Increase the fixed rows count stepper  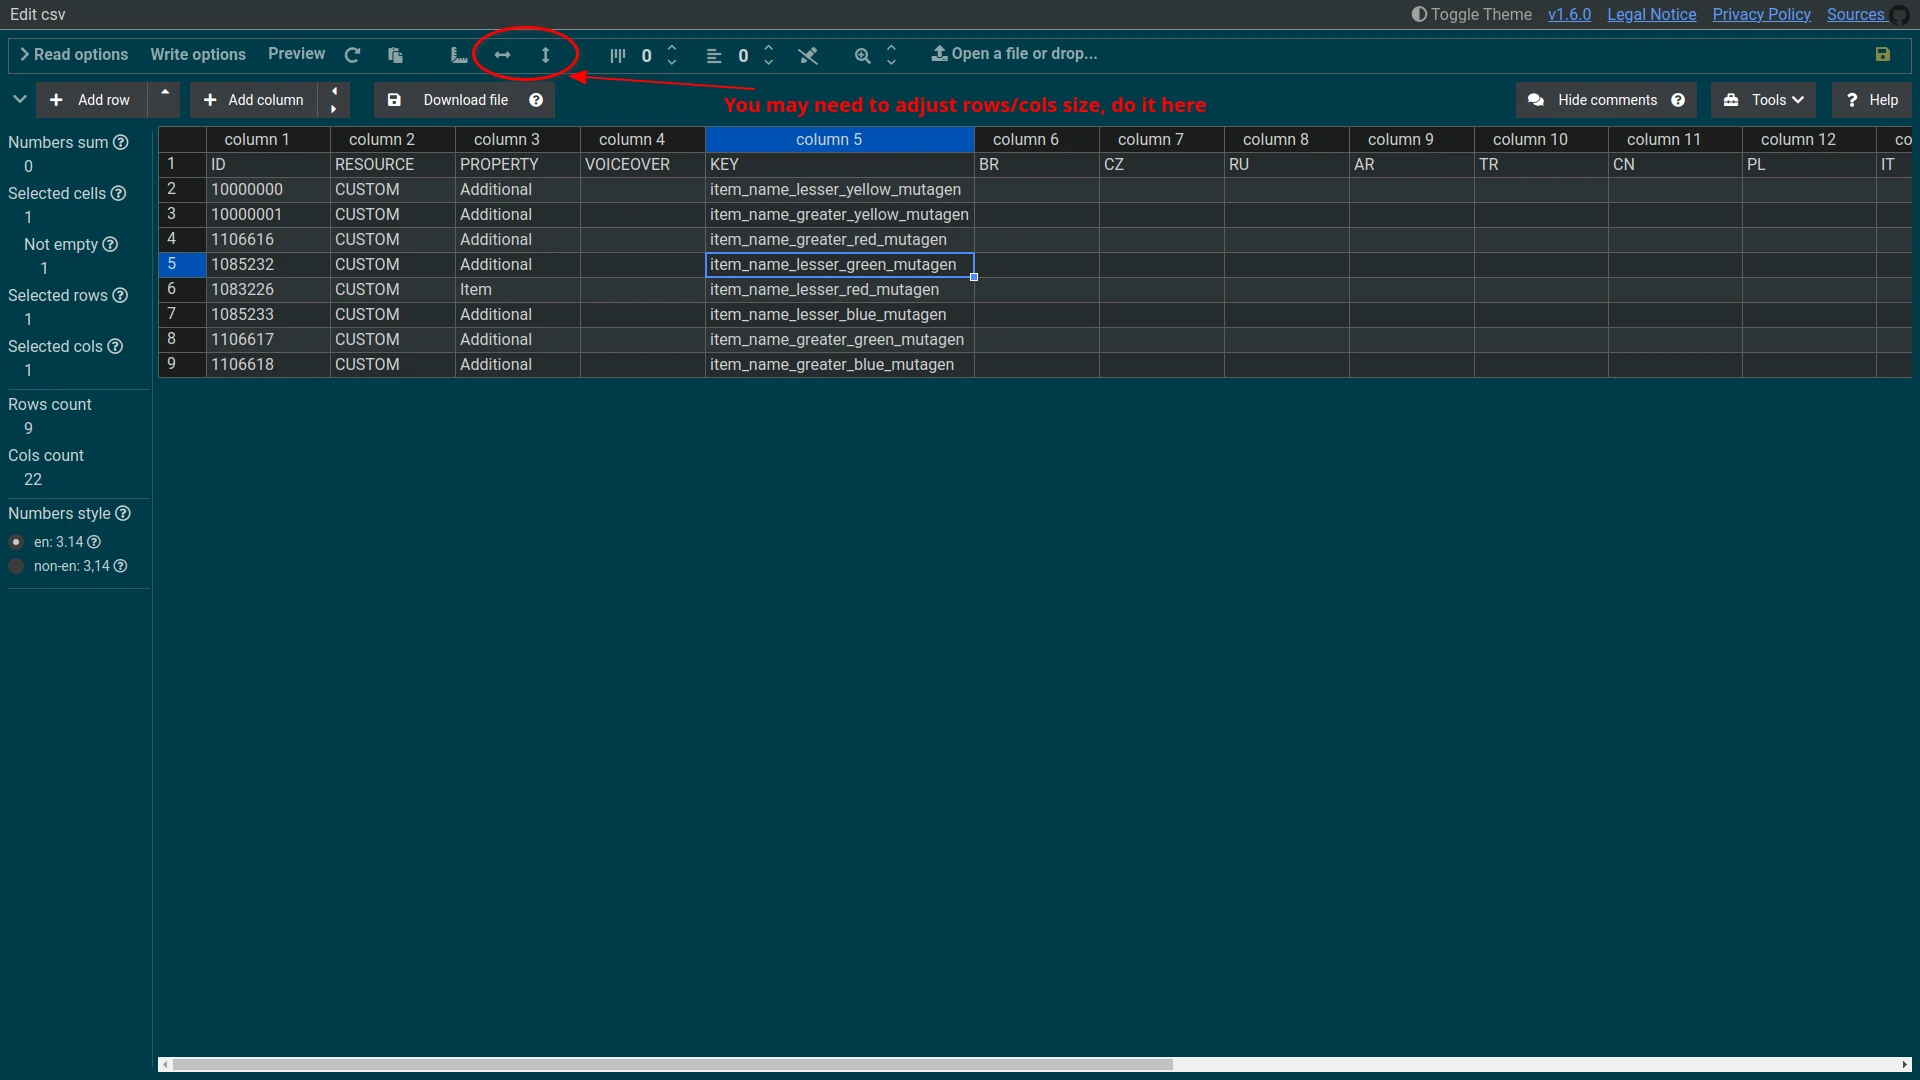tap(672, 48)
